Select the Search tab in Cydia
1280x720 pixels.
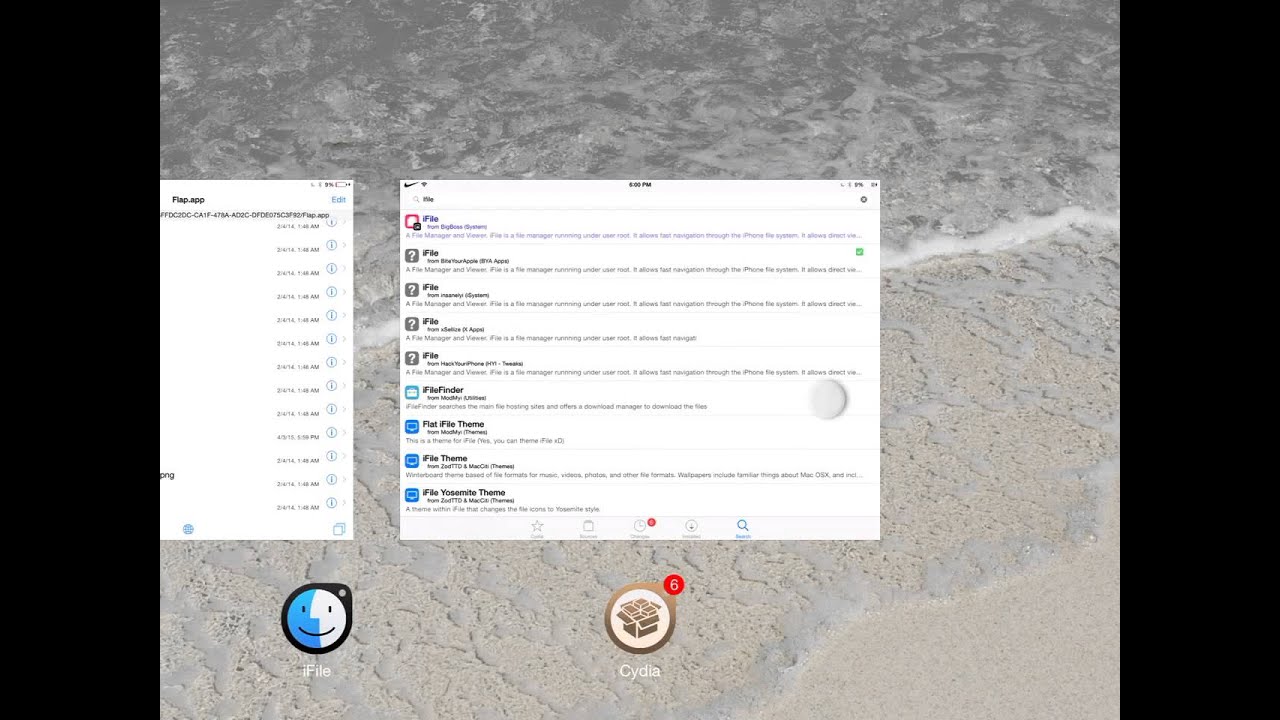click(742, 528)
